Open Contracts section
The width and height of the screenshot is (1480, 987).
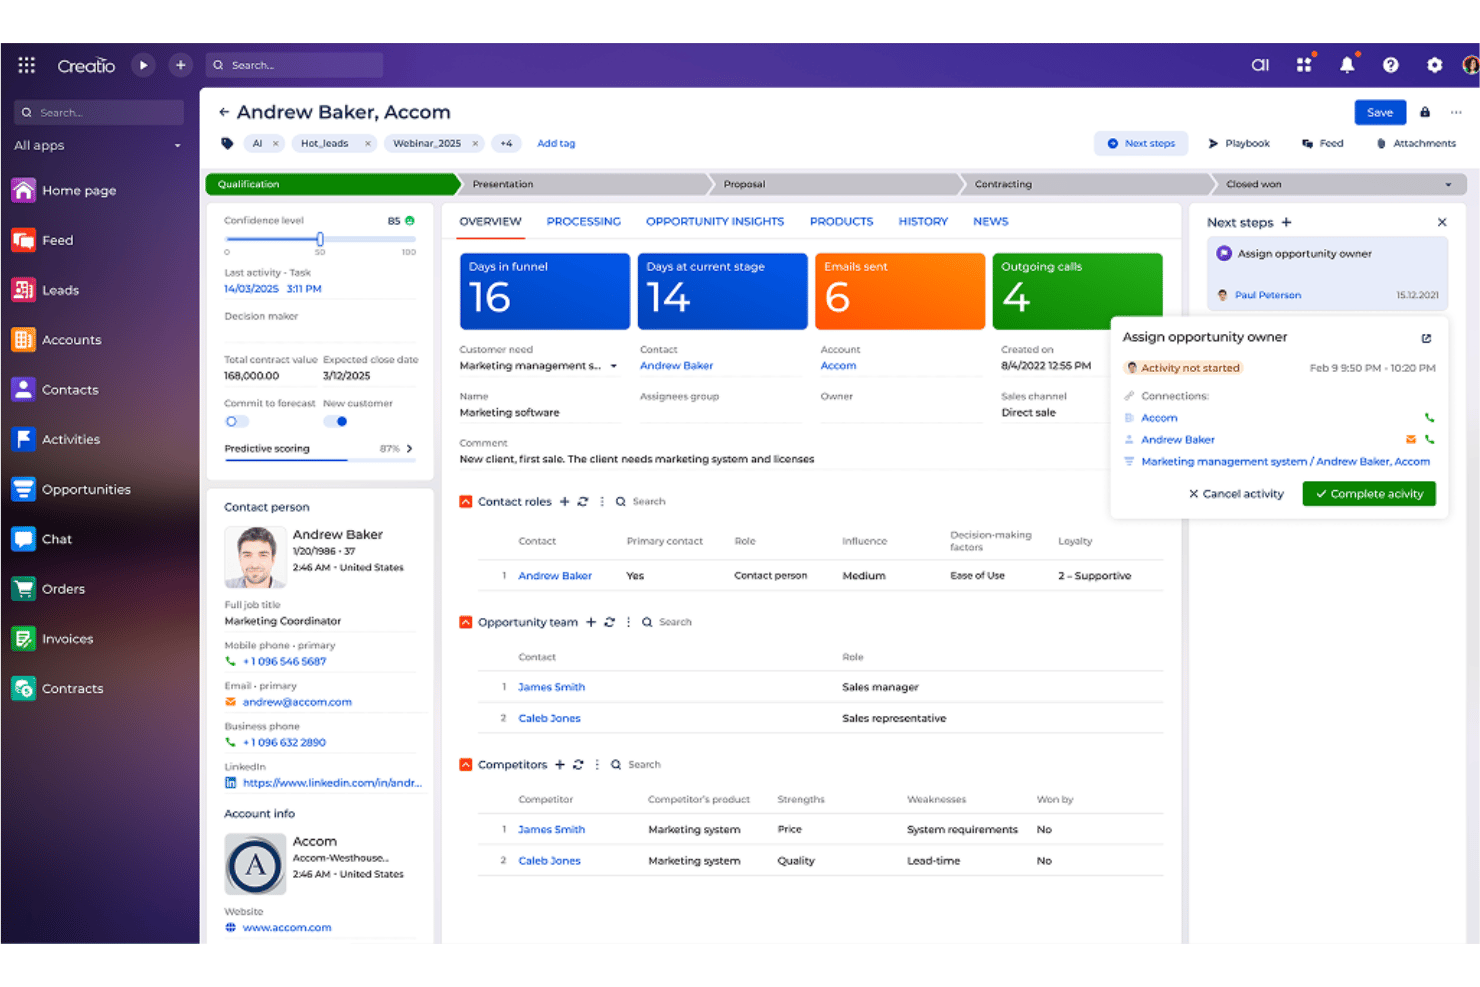[58, 689]
